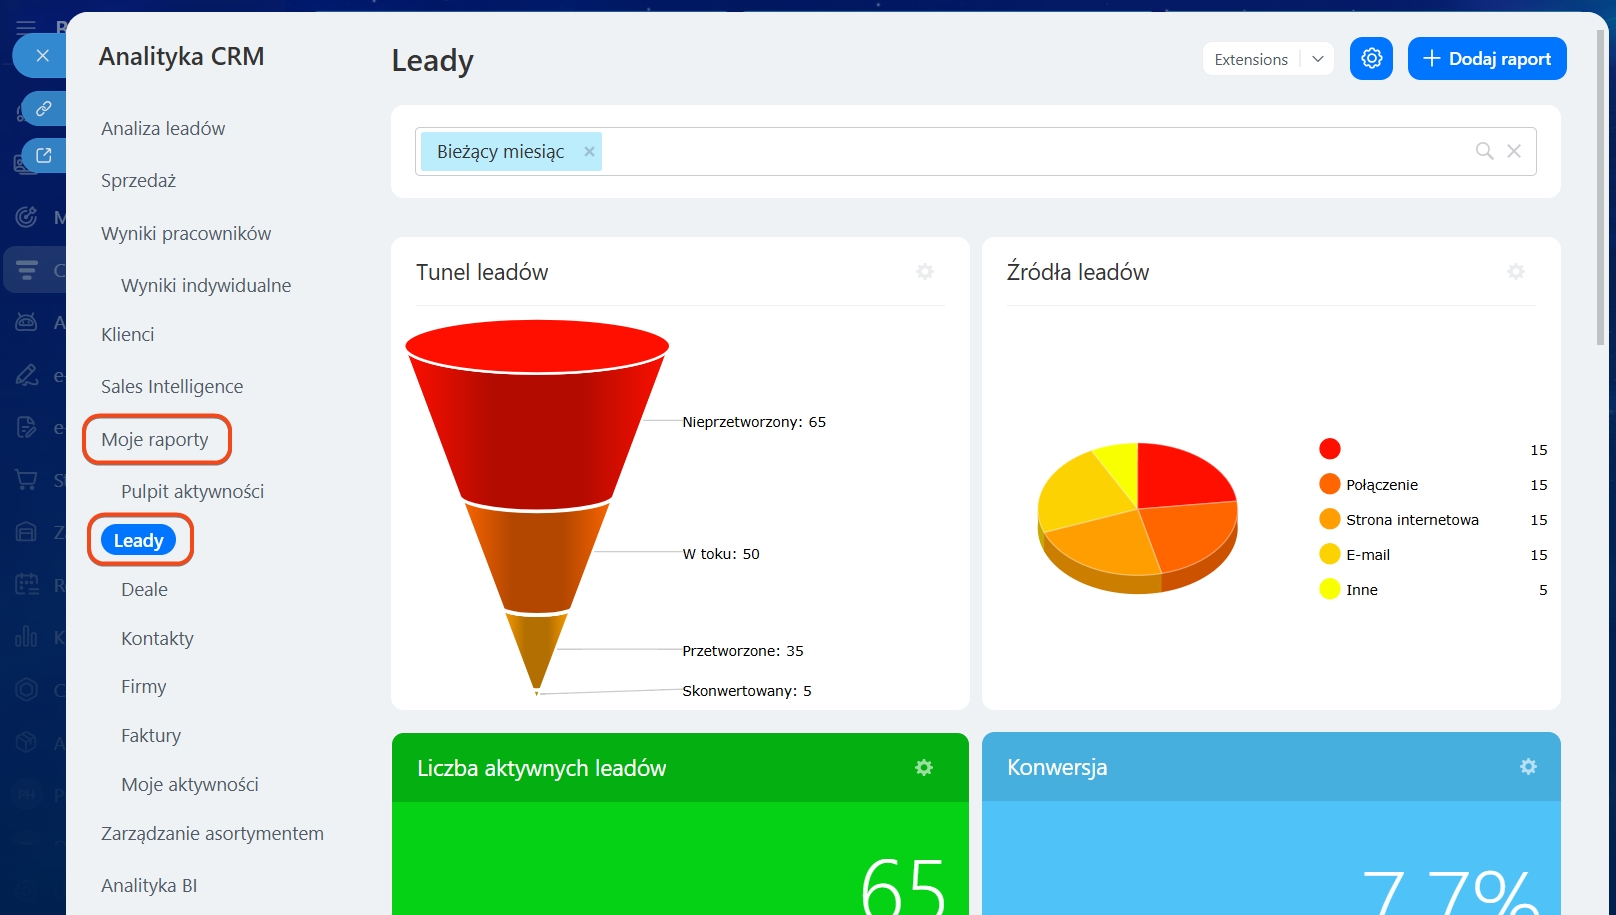Expand Wyniki pracowników menu section

point(186,234)
